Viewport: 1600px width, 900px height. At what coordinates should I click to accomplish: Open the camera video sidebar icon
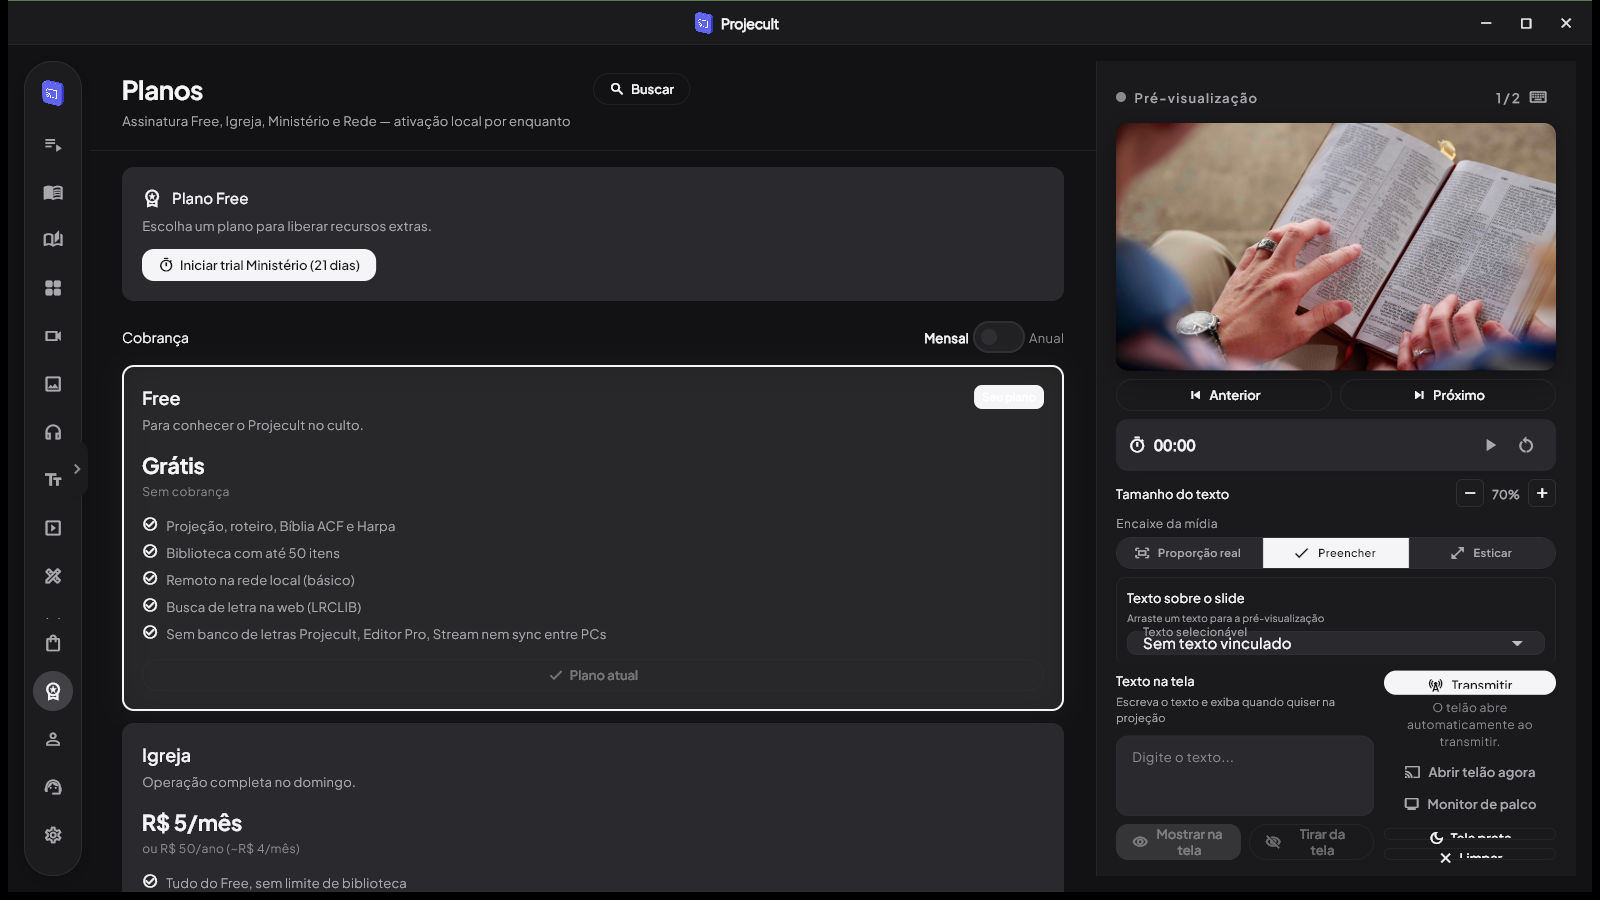(53, 336)
